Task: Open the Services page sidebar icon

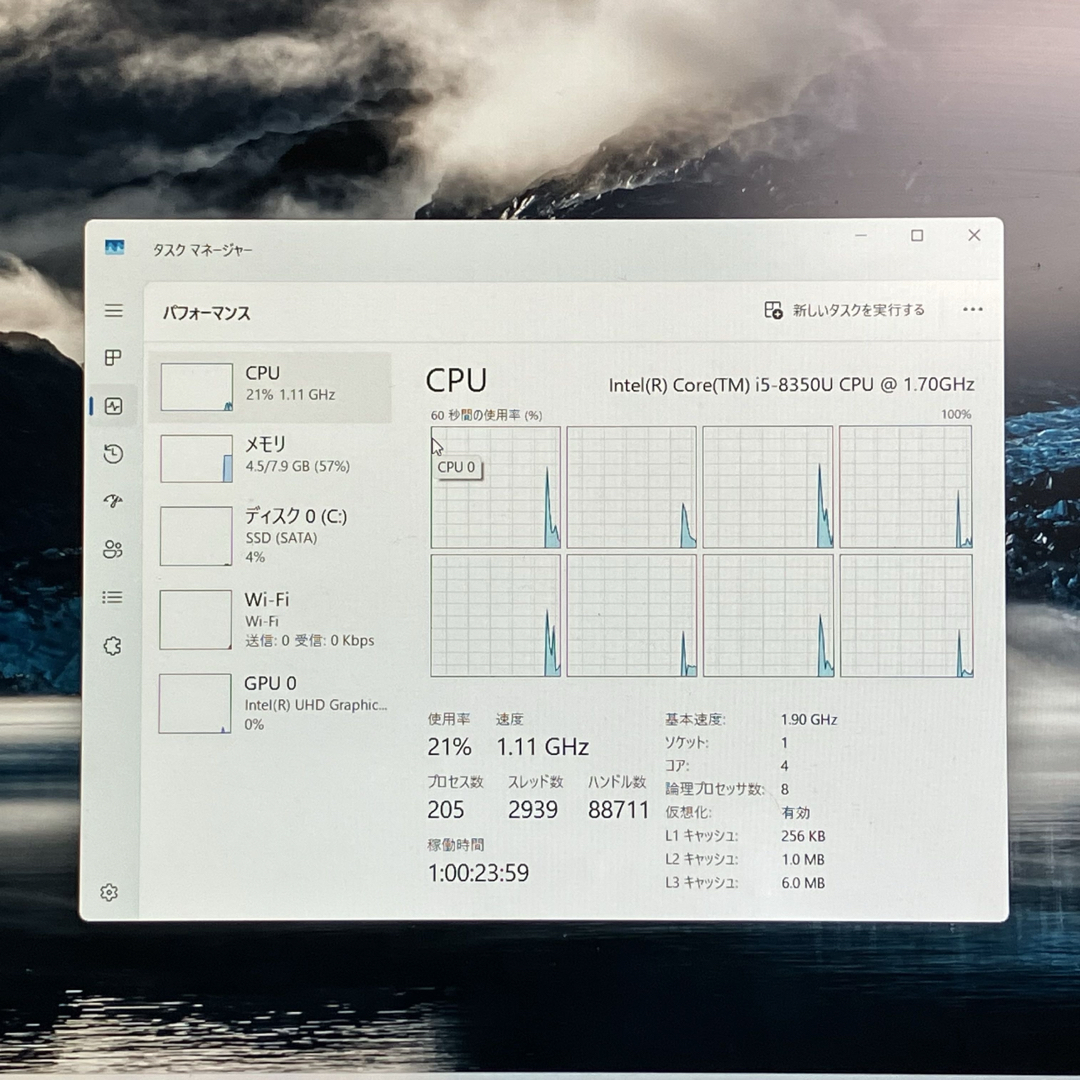Action: coord(112,645)
